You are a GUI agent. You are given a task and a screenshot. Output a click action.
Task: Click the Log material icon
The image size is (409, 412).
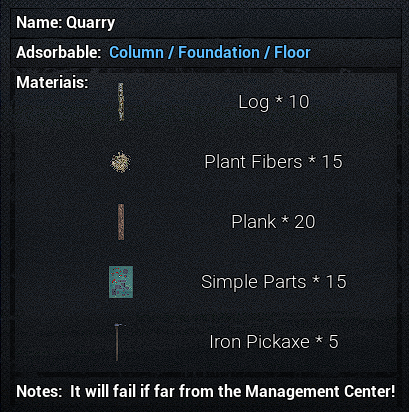tap(121, 102)
